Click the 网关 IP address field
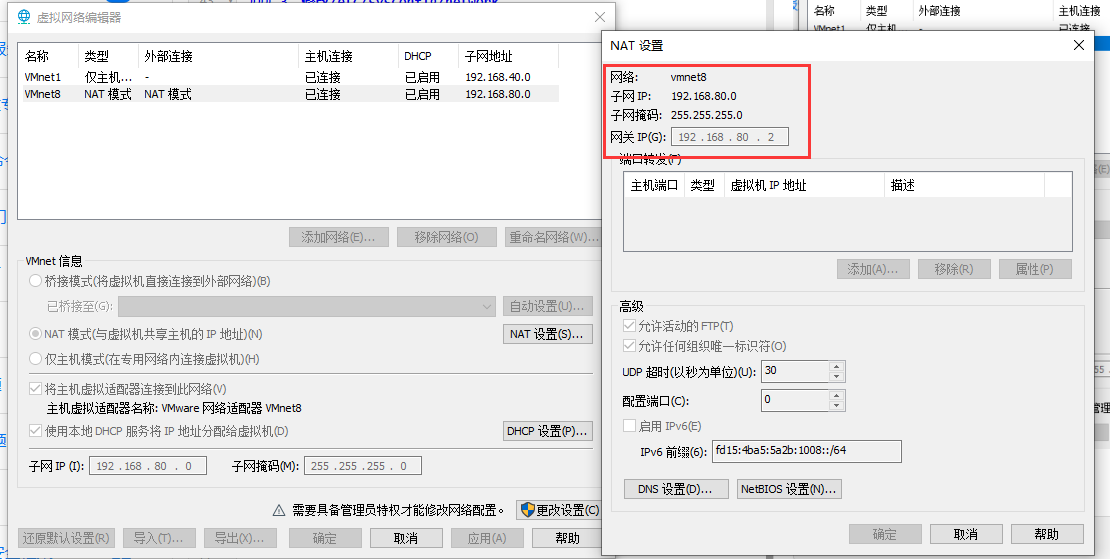 728,137
